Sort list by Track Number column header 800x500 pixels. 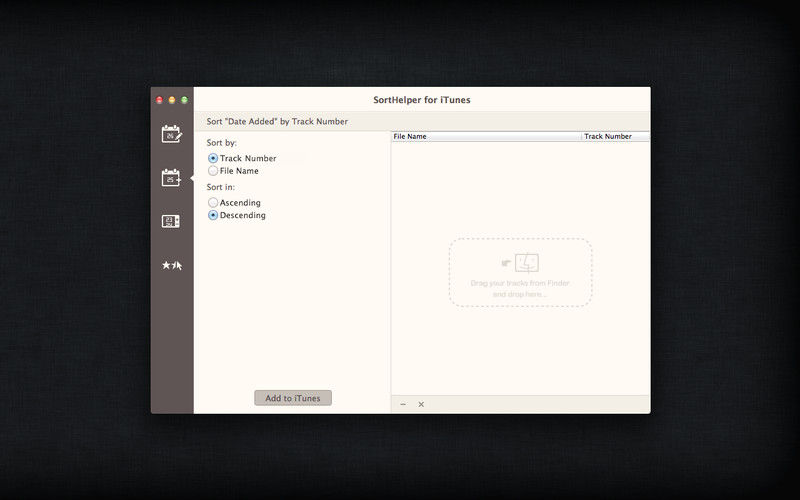tap(616, 136)
